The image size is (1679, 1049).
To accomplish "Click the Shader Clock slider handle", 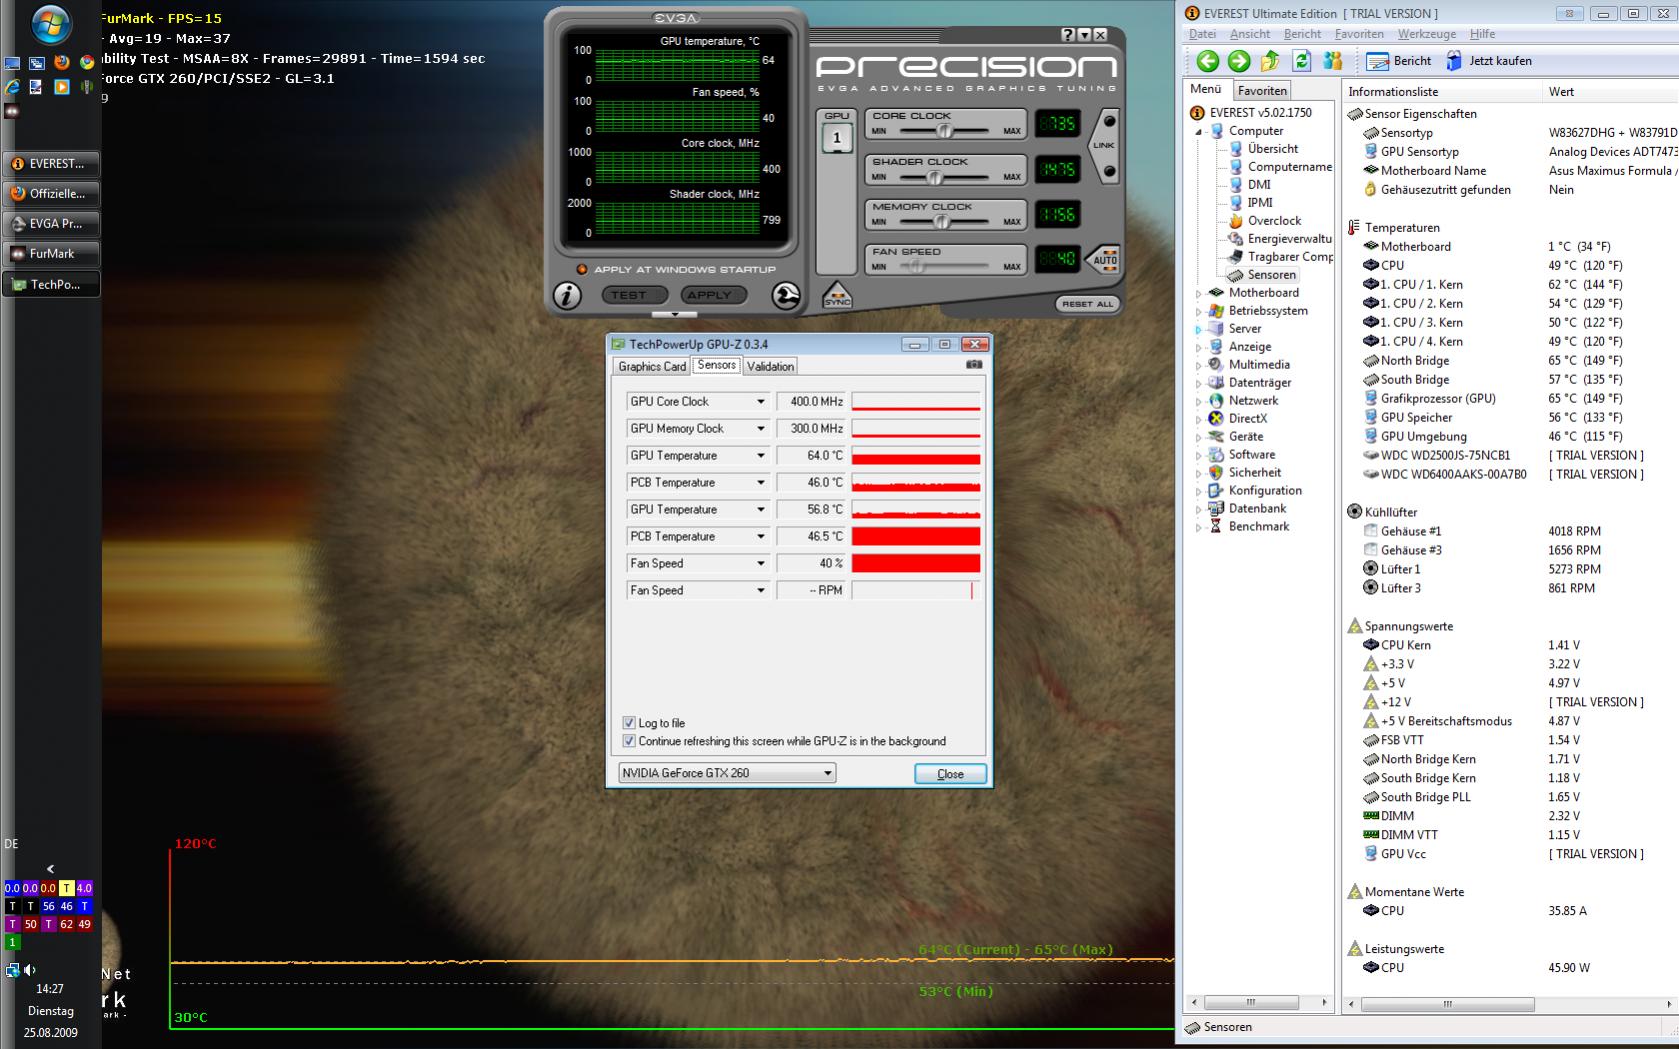I will coord(934,177).
